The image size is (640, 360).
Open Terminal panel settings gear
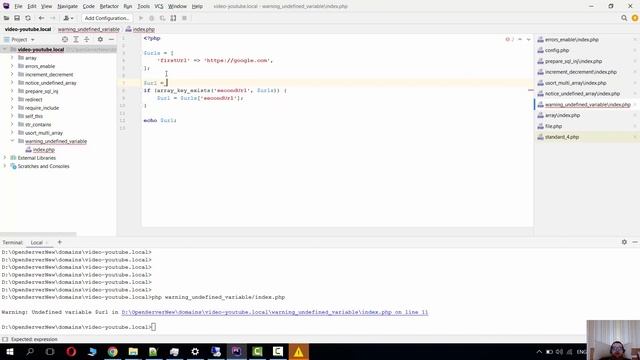(624, 242)
